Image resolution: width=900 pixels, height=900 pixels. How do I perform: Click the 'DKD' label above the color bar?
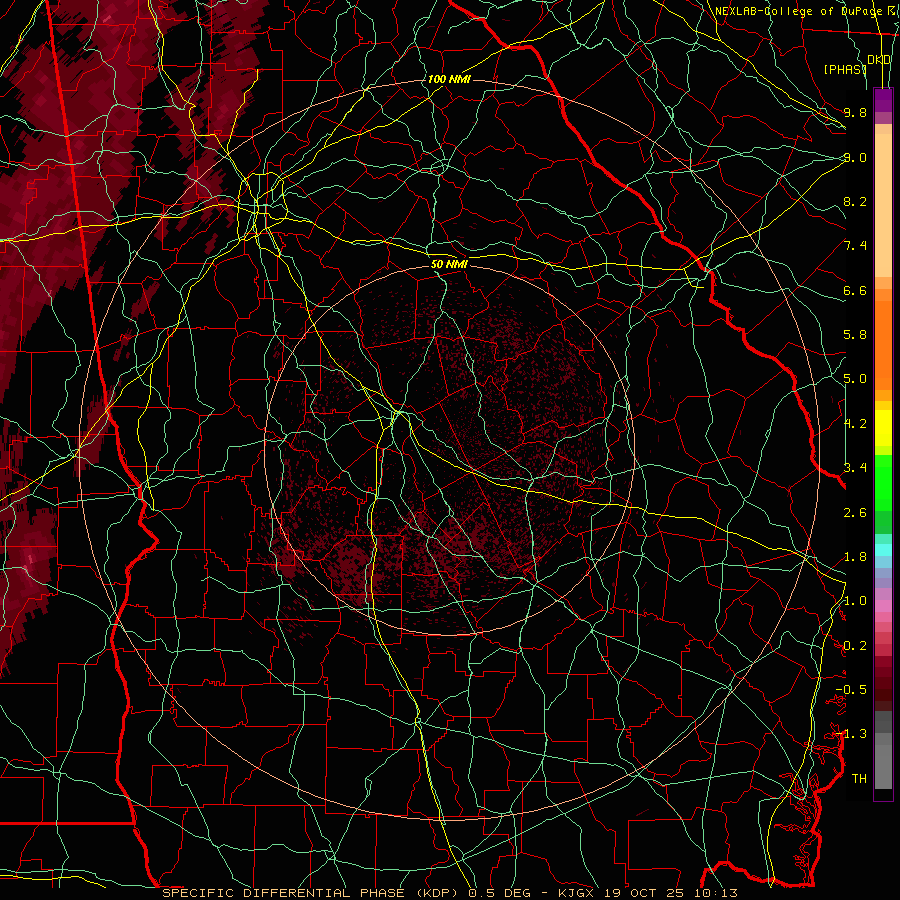879,60
